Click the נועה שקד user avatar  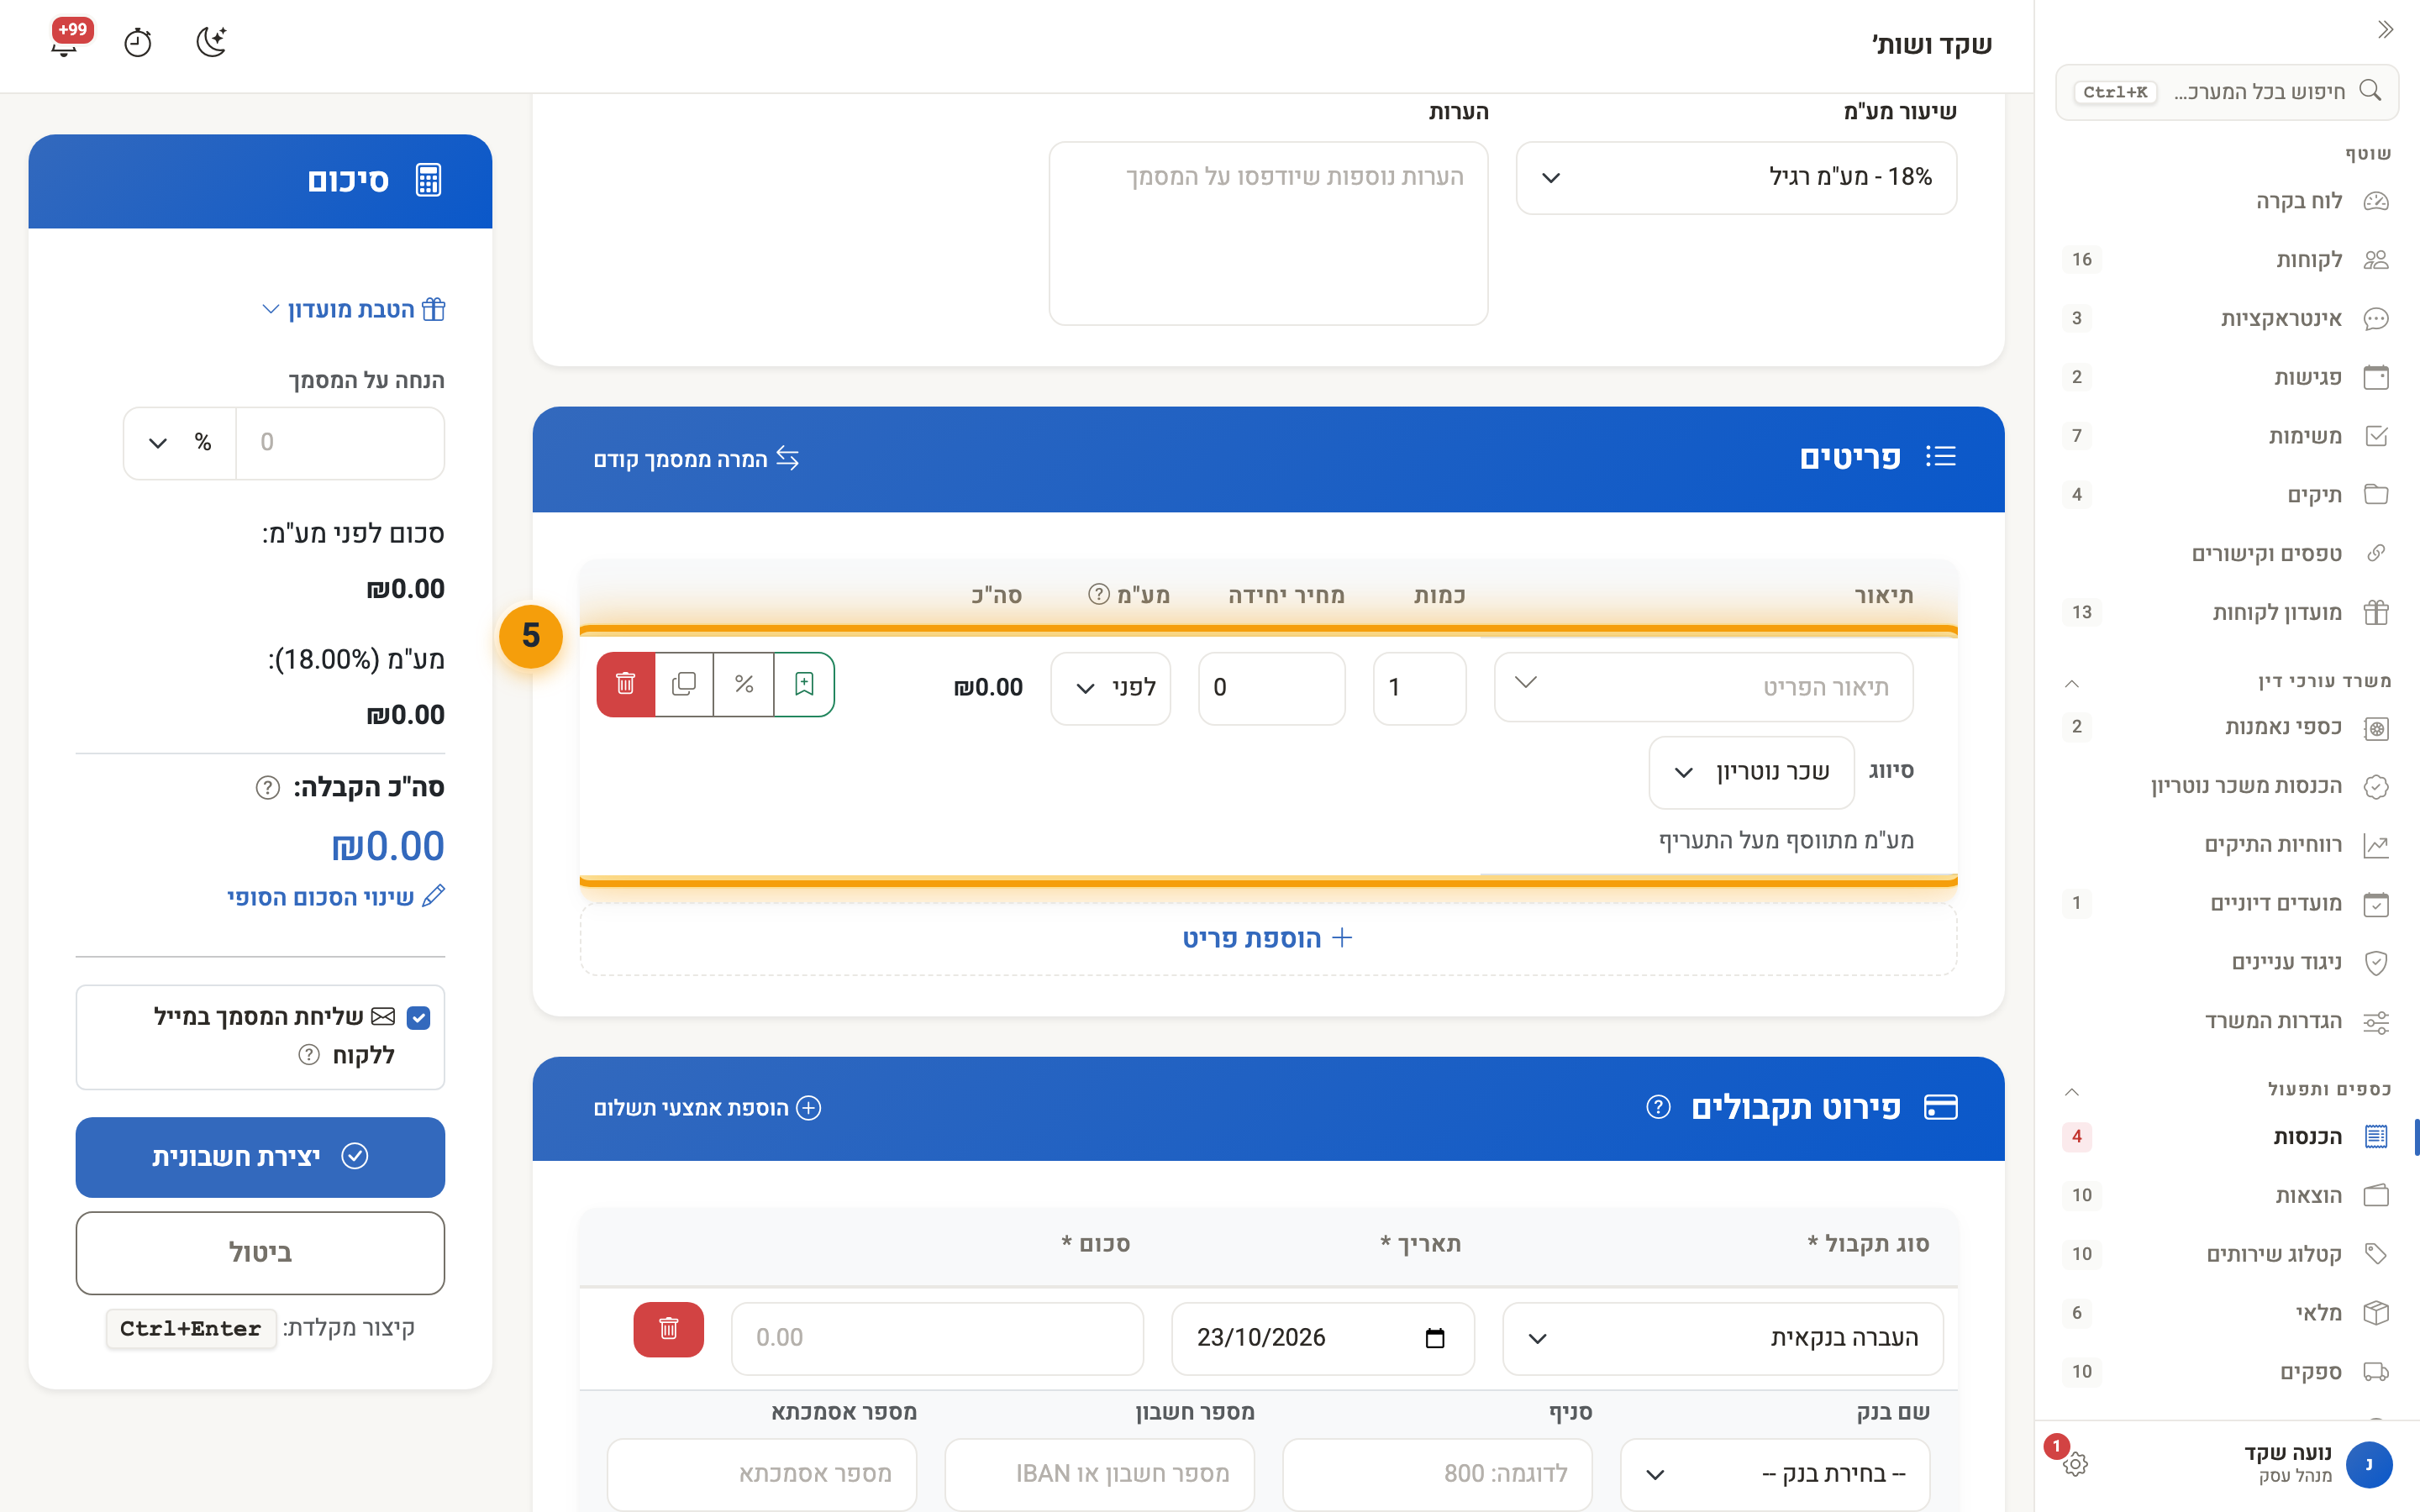[x=2367, y=1464]
